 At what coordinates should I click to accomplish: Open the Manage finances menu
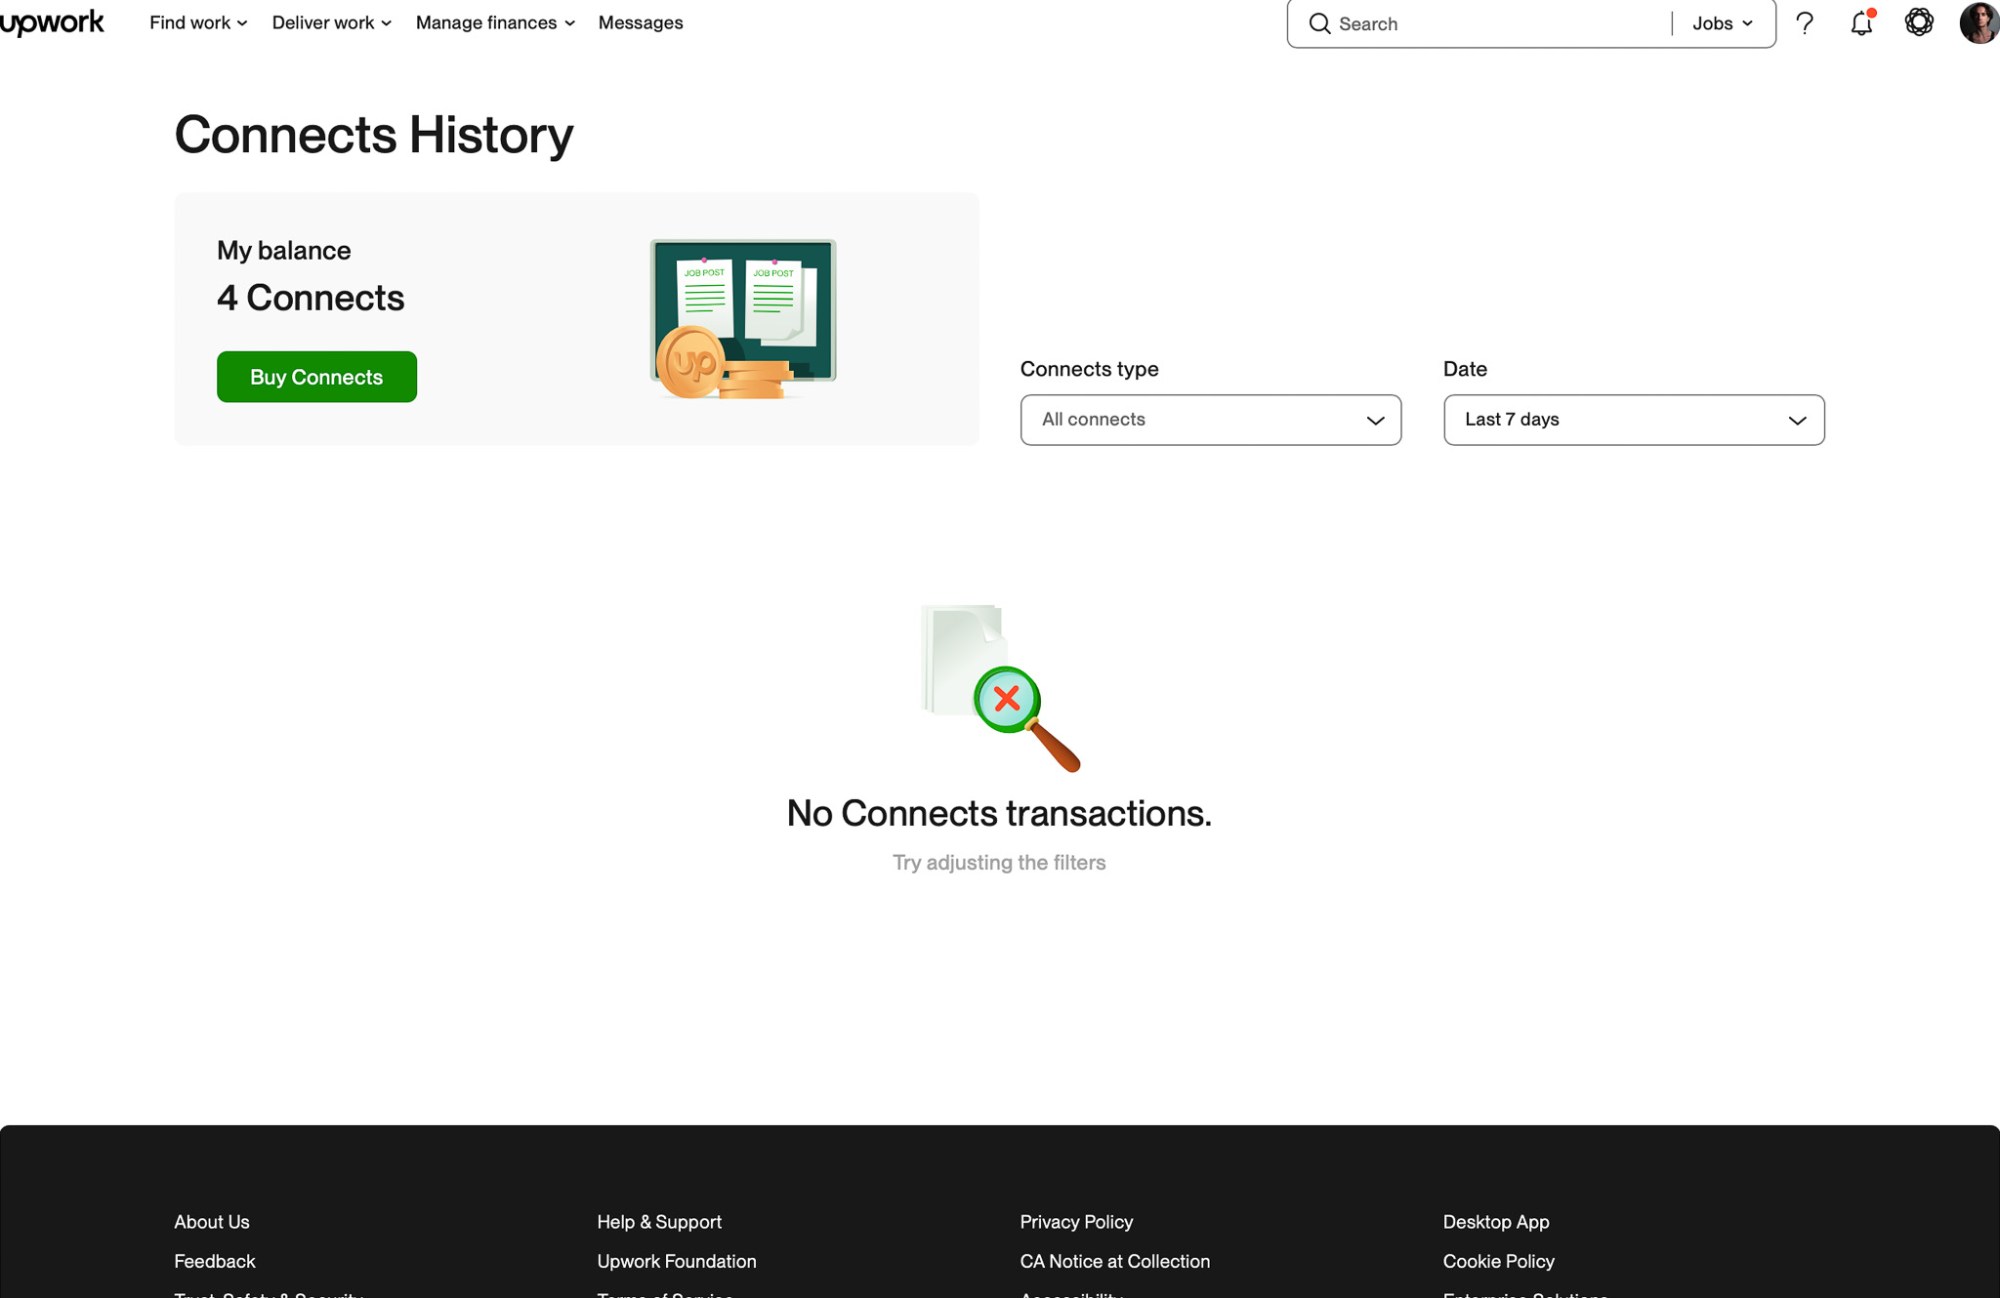pos(495,22)
